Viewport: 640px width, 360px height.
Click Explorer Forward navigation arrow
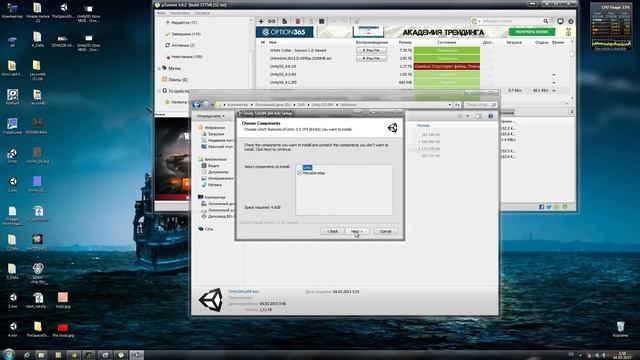coord(206,104)
